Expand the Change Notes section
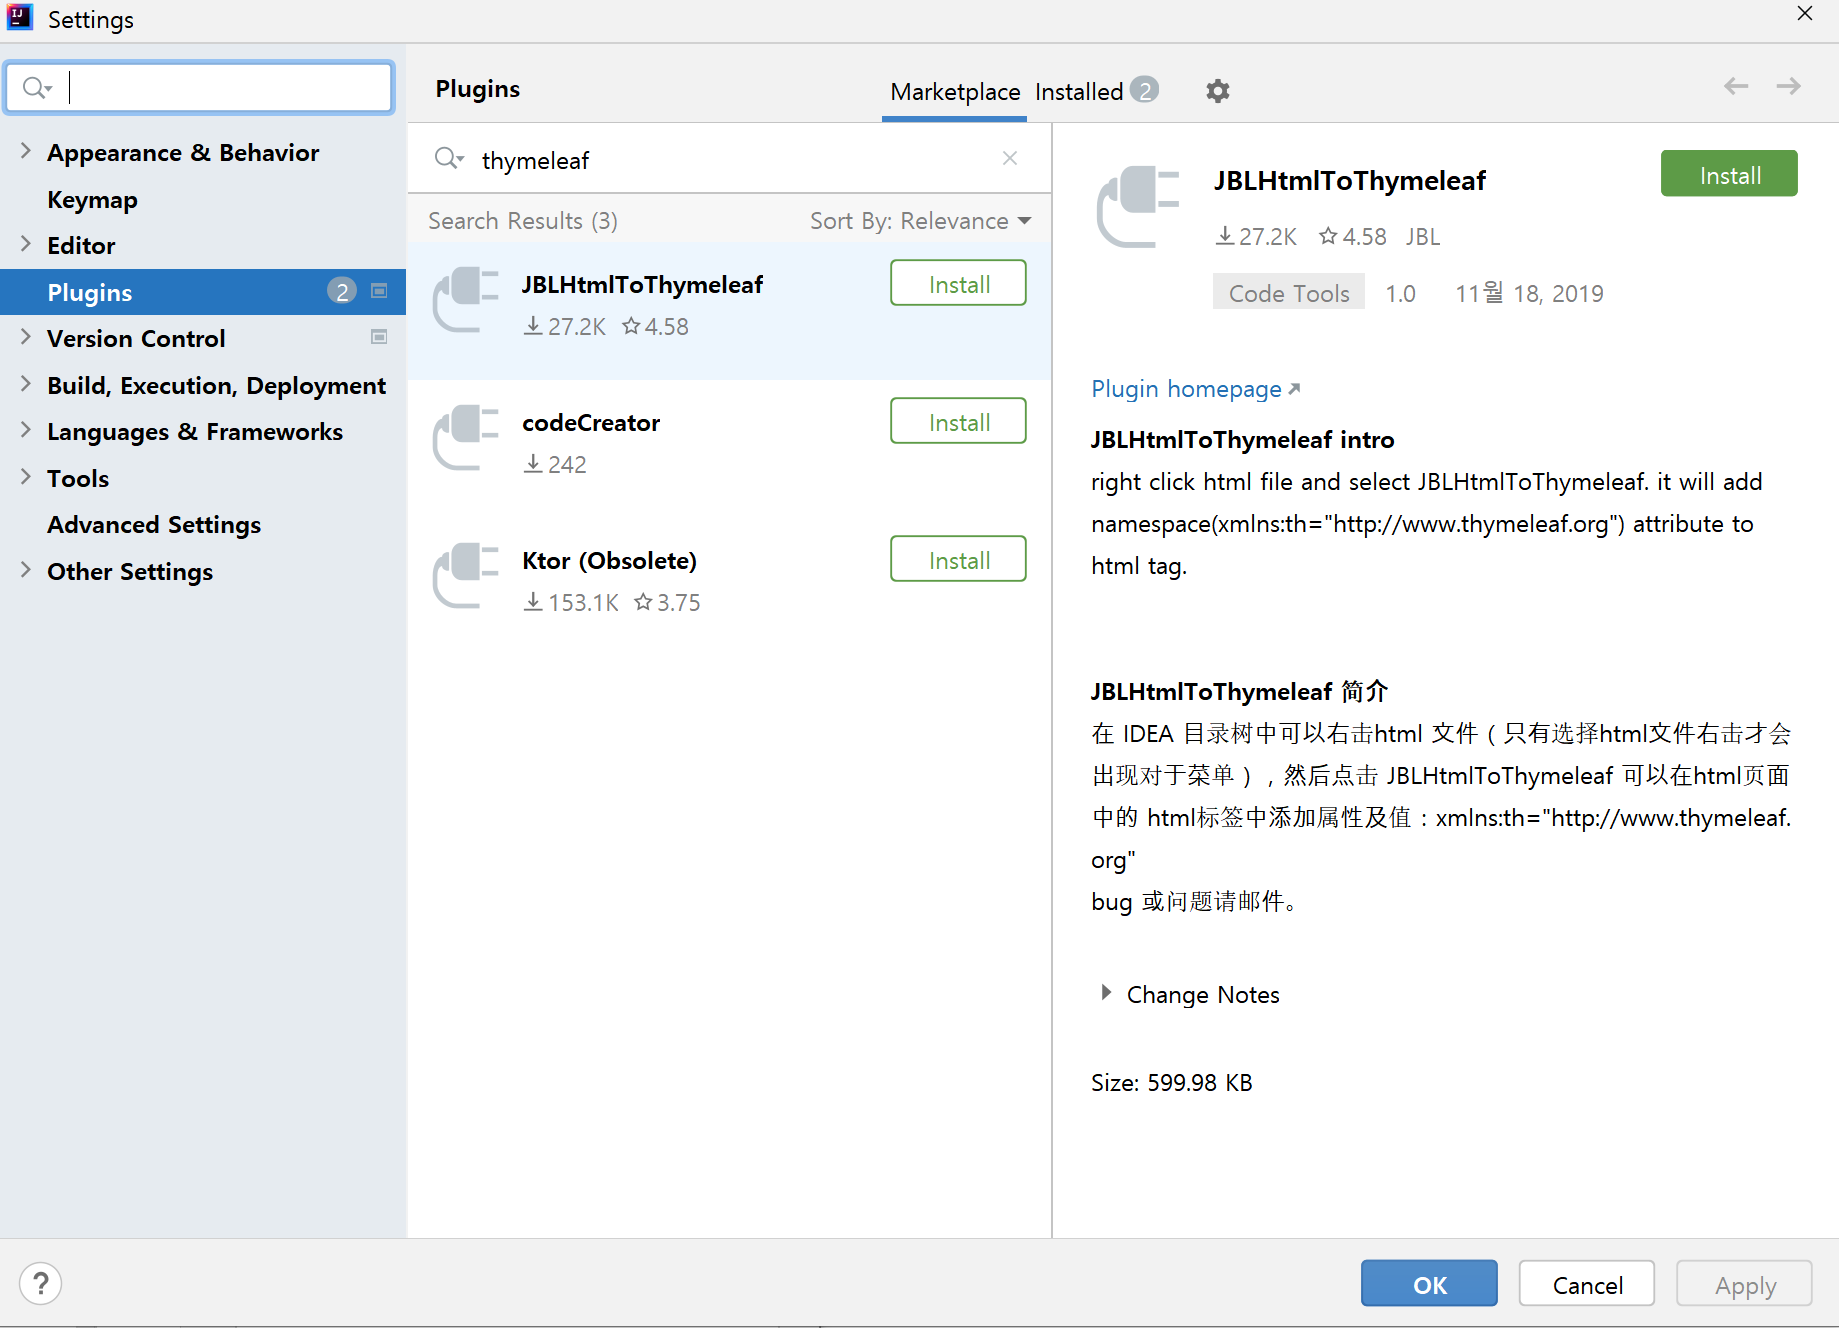Screen dimensions: 1839x1328 (x=1106, y=992)
